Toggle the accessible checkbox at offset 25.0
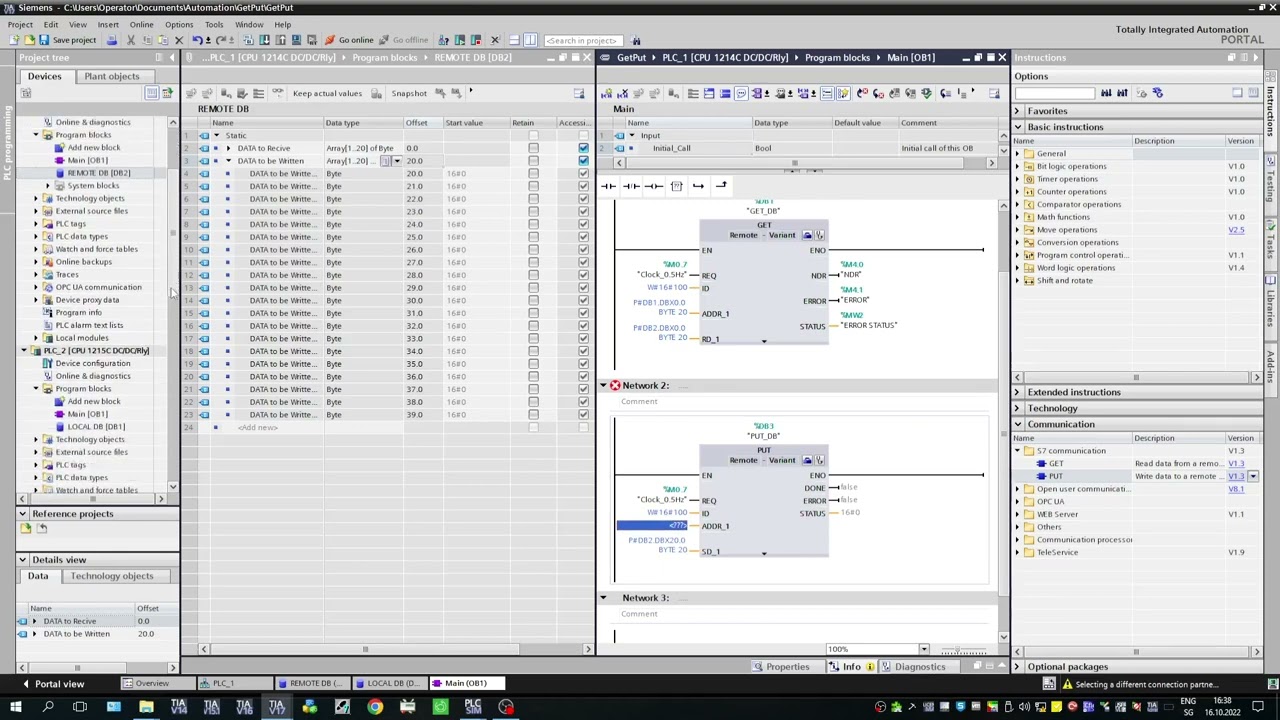Viewport: 1280px width, 720px height. click(x=583, y=237)
